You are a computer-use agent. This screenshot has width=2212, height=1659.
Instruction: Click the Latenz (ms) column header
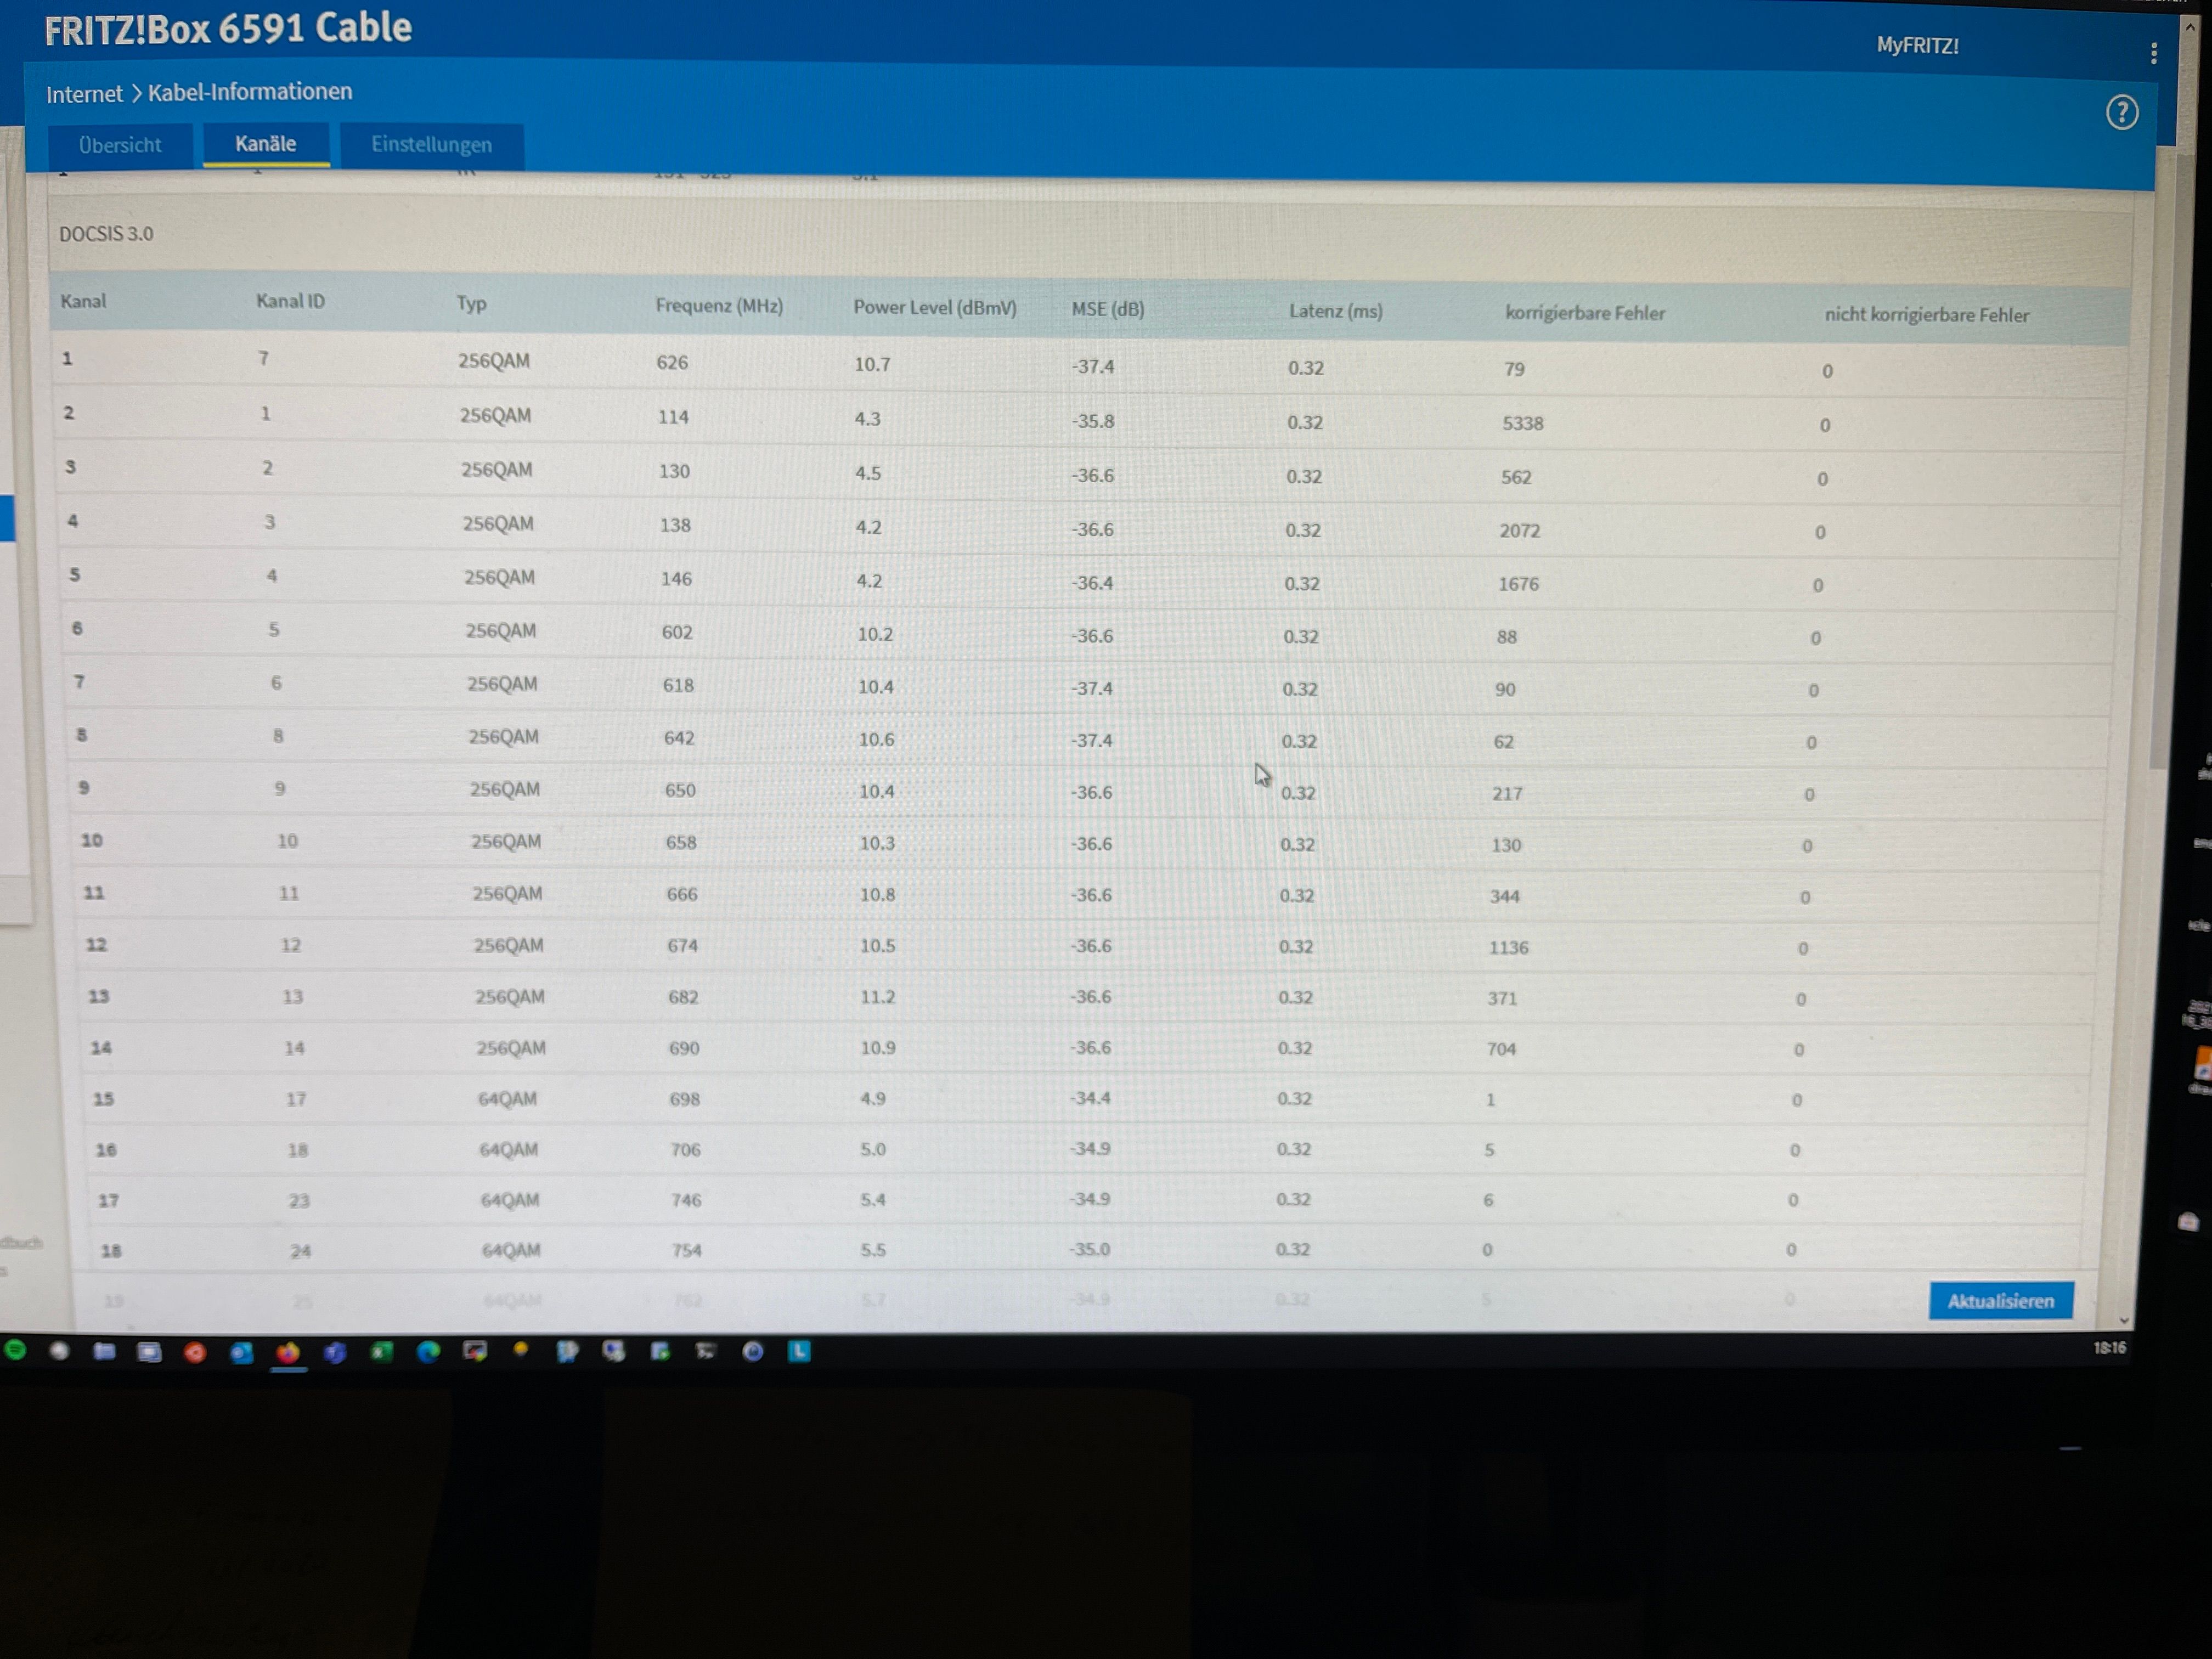(1336, 311)
